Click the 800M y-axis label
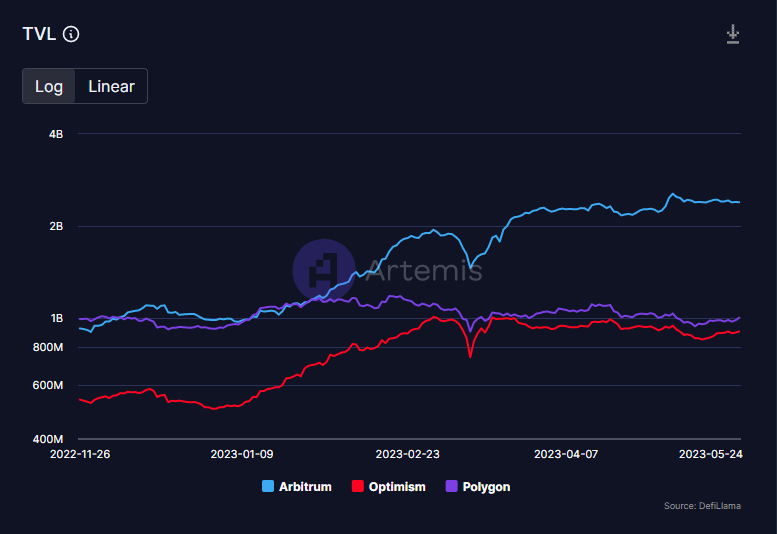777x534 pixels. tap(48, 347)
